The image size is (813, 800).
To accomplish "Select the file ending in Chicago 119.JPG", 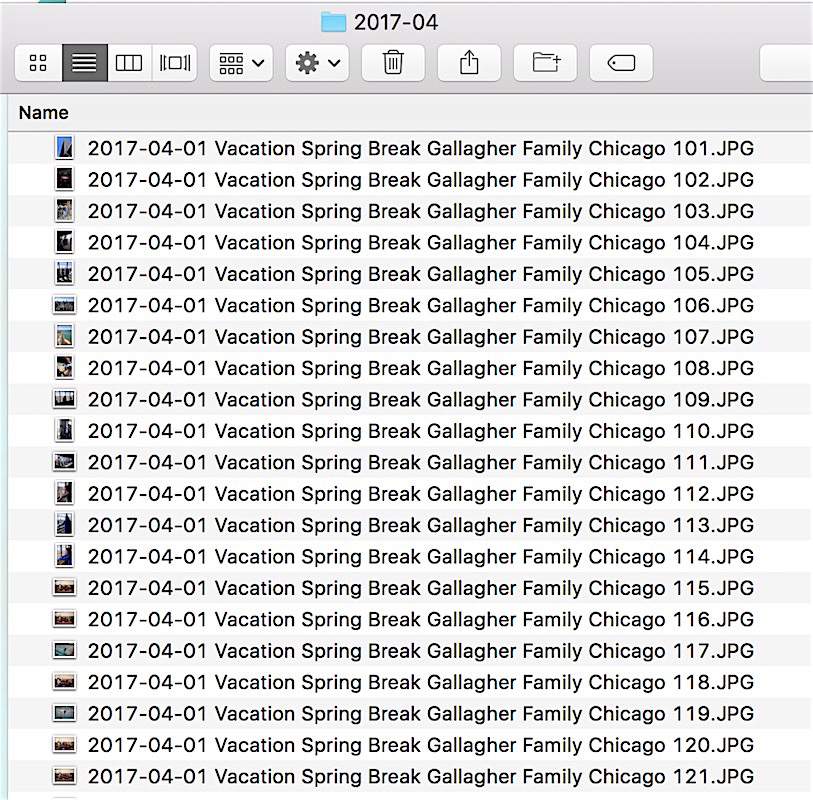I will pyautogui.click(x=410, y=713).
